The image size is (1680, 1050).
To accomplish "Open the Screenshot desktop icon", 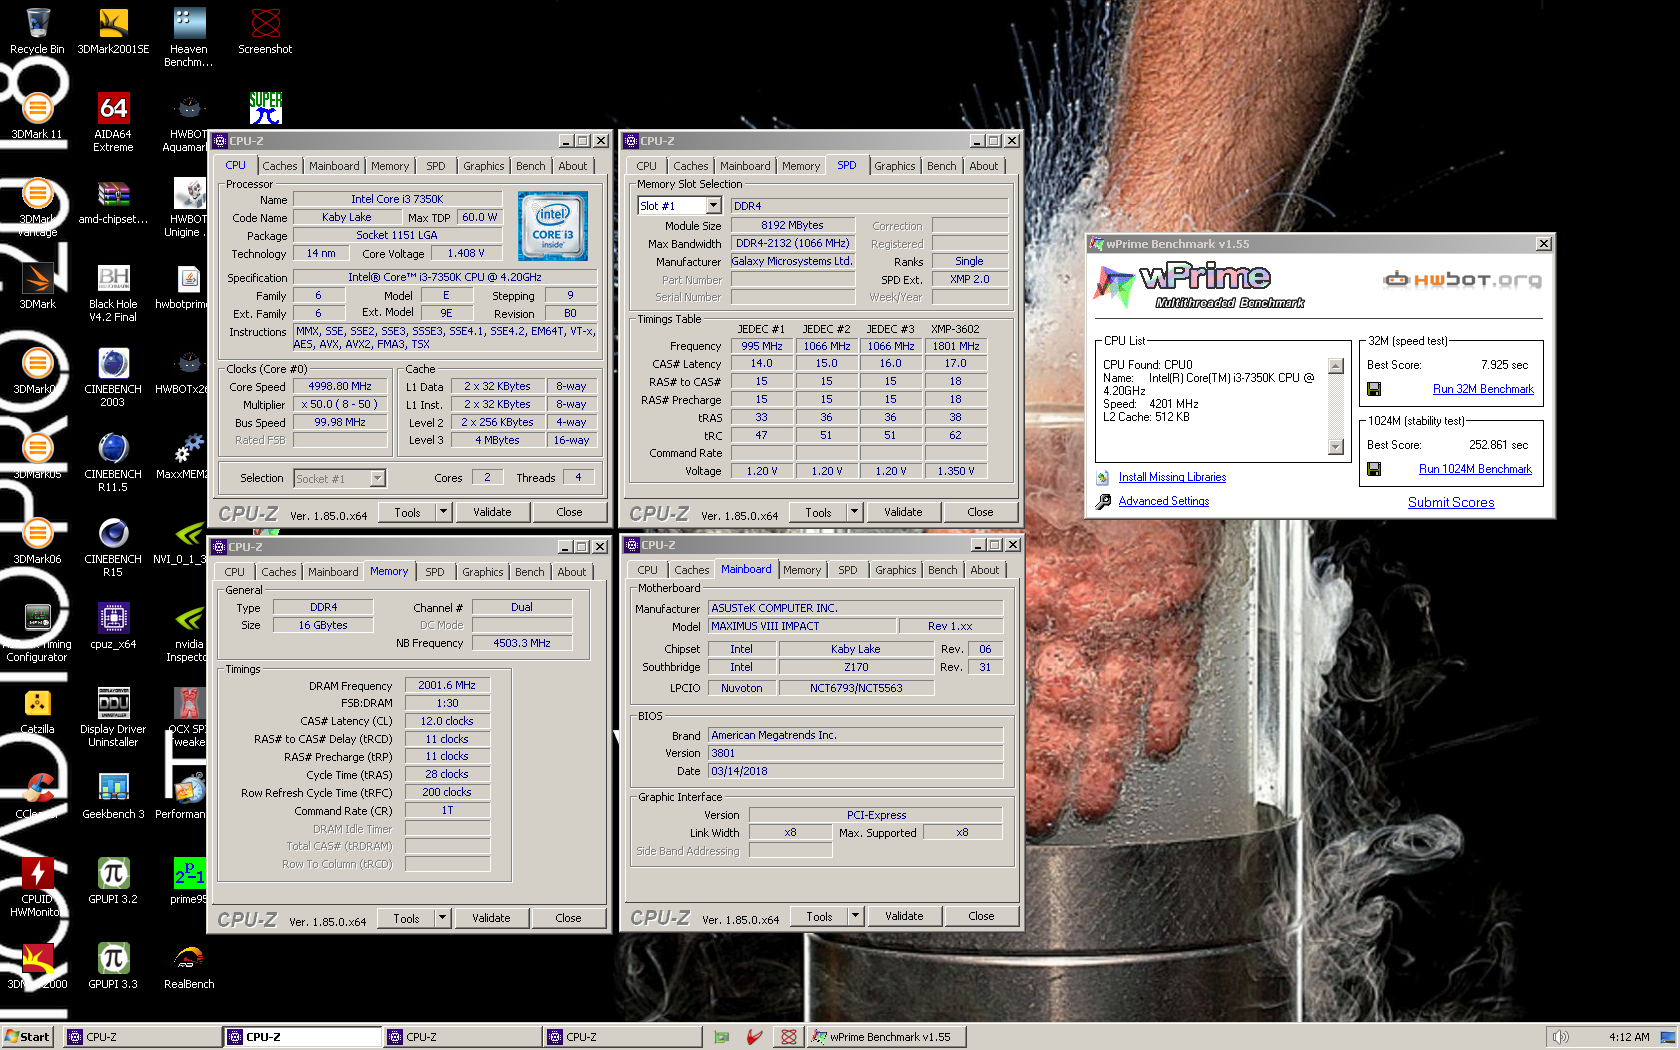I will (x=265, y=31).
